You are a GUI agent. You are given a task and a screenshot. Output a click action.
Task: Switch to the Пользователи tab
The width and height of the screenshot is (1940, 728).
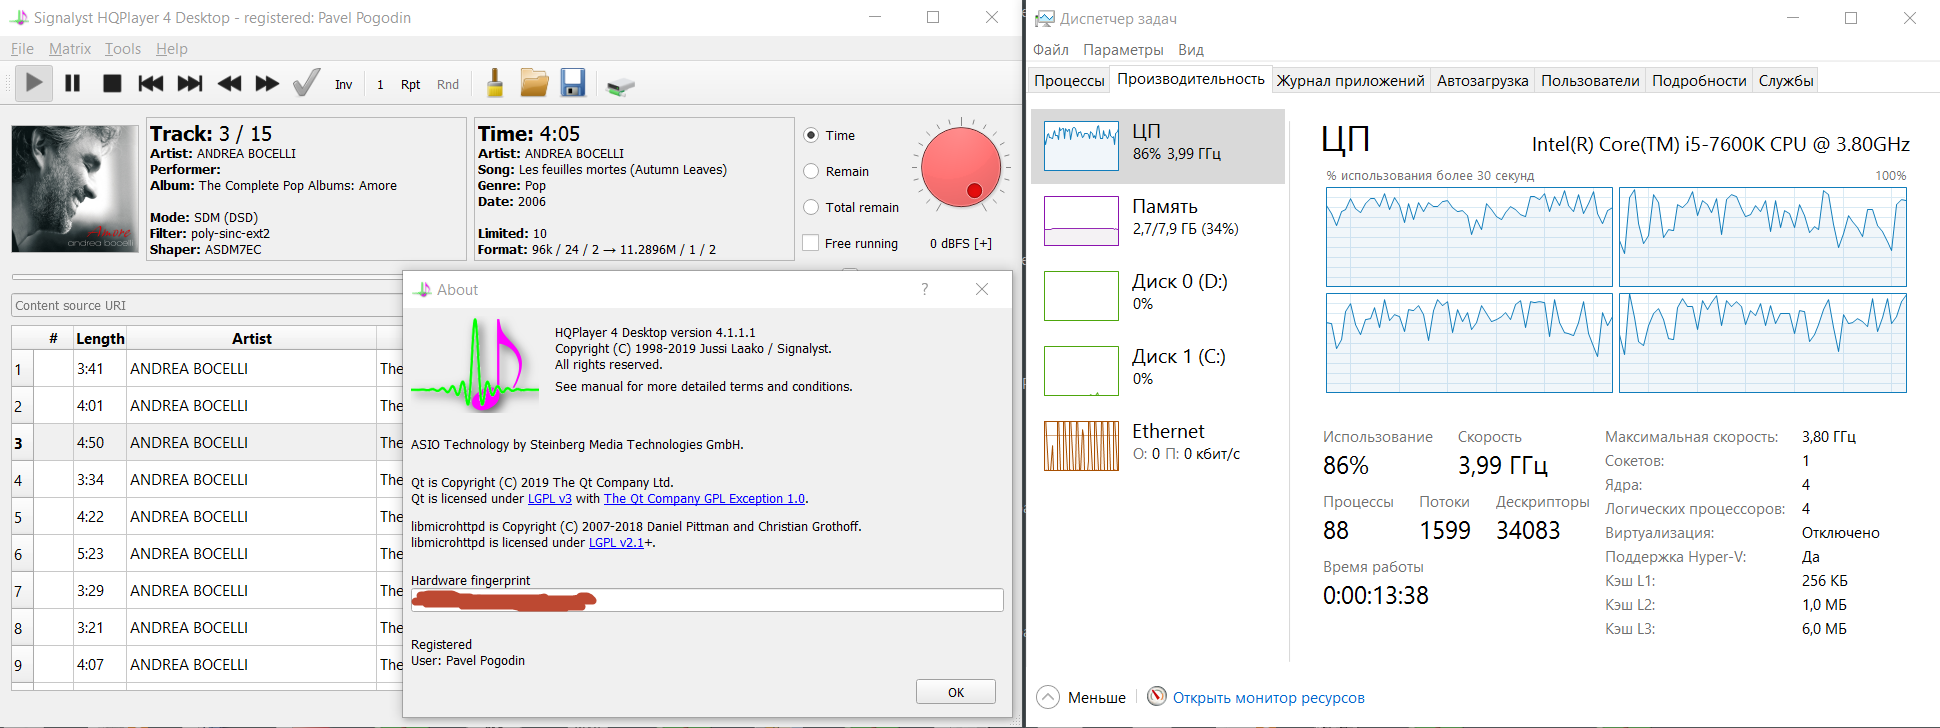pyautogui.click(x=1590, y=80)
